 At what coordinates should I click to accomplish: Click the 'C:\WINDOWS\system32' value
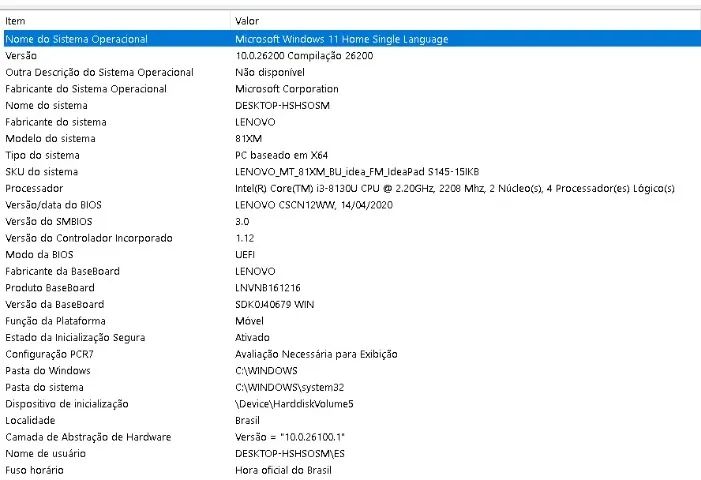click(x=289, y=387)
